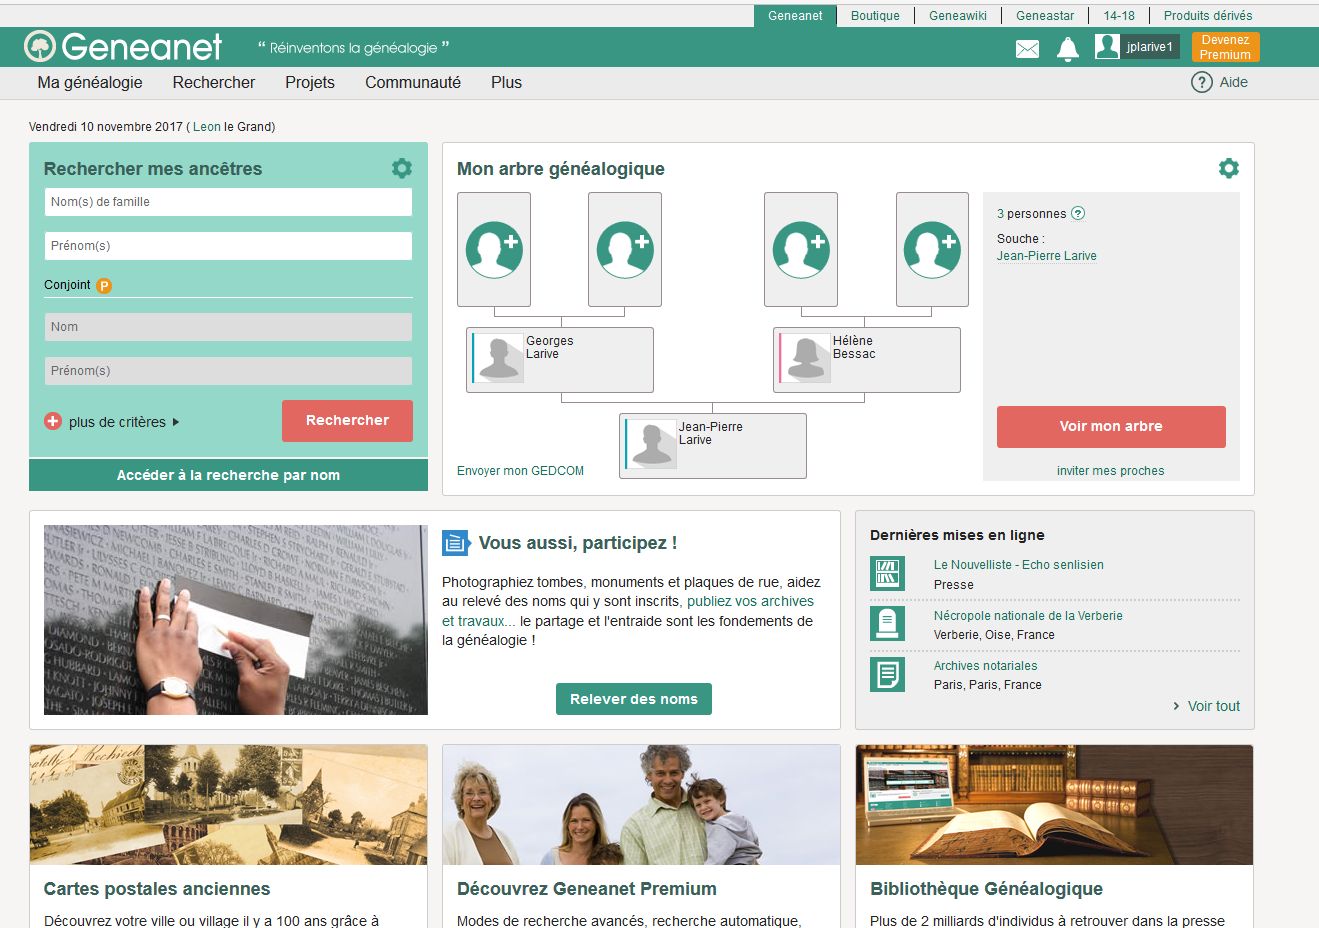
Task: Click the jplarive1 username
Action: [x=1149, y=47]
